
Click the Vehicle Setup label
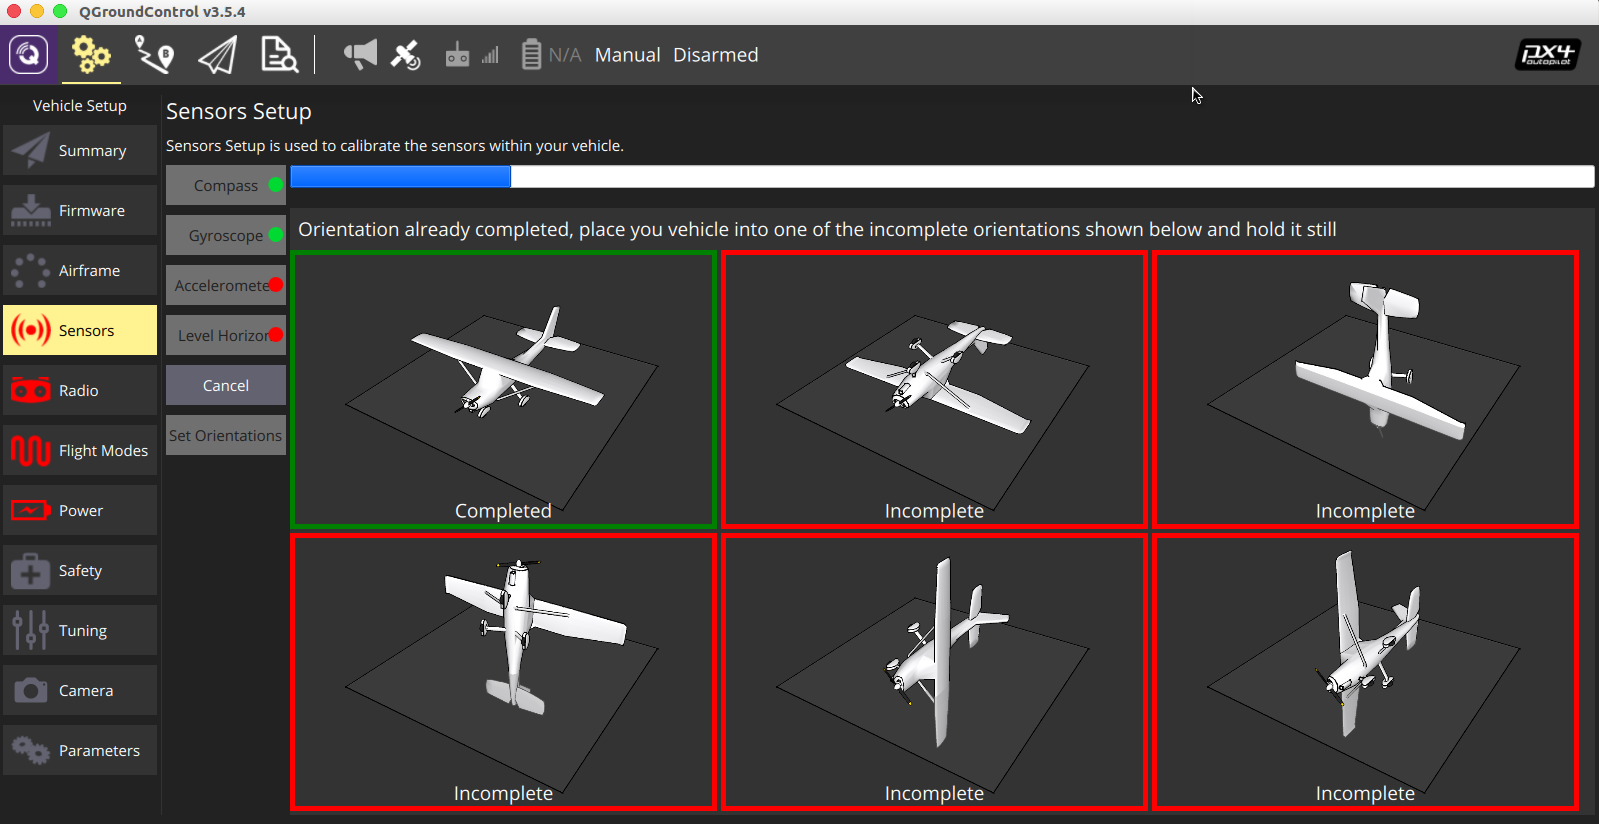pyautogui.click(x=80, y=105)
